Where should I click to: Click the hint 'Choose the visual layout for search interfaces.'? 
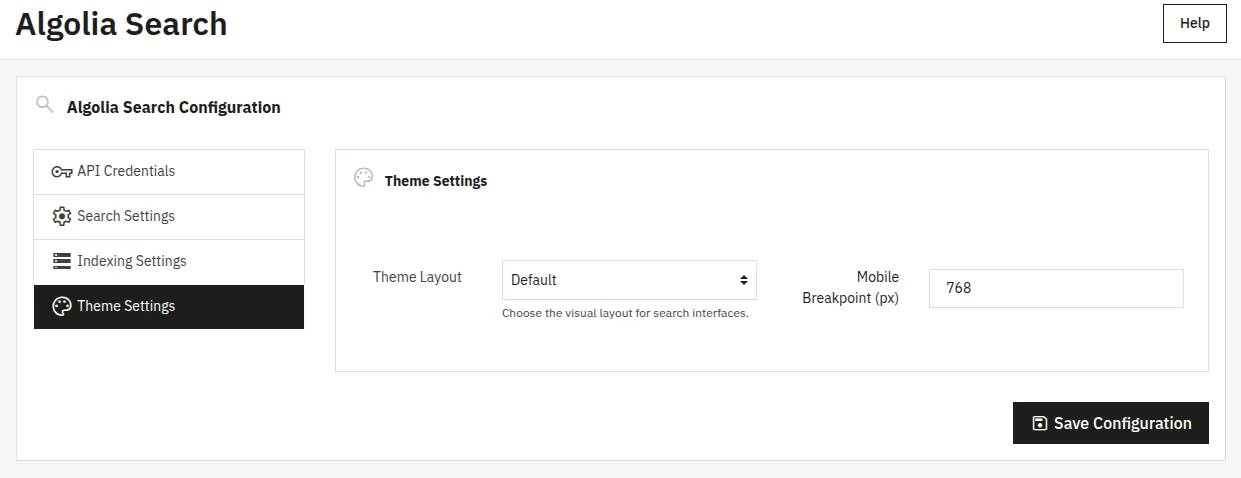coord(625,313)
